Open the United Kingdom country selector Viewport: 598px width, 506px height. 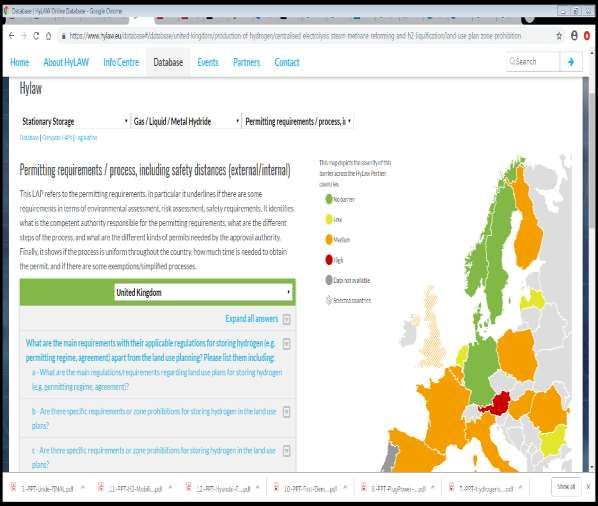click(203, 292)
